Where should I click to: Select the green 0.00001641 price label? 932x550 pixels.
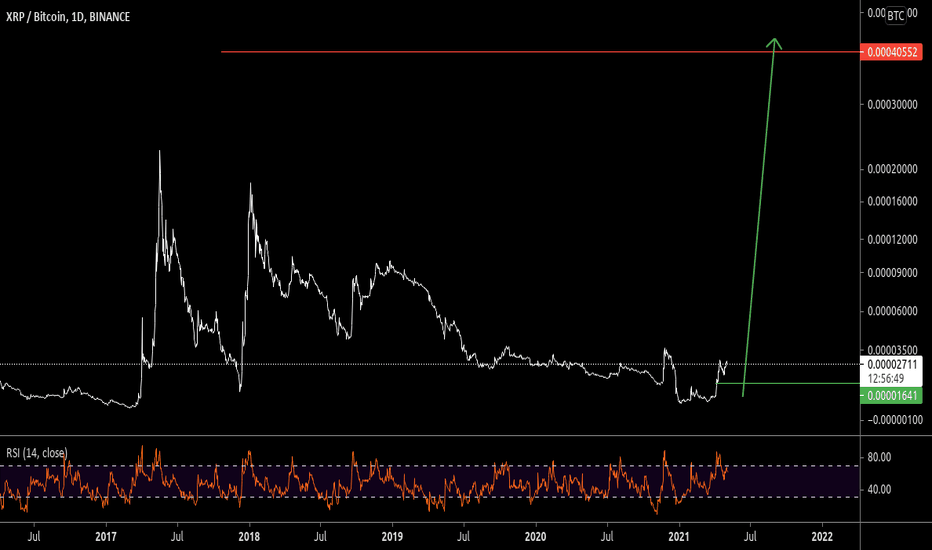point(891,395)
